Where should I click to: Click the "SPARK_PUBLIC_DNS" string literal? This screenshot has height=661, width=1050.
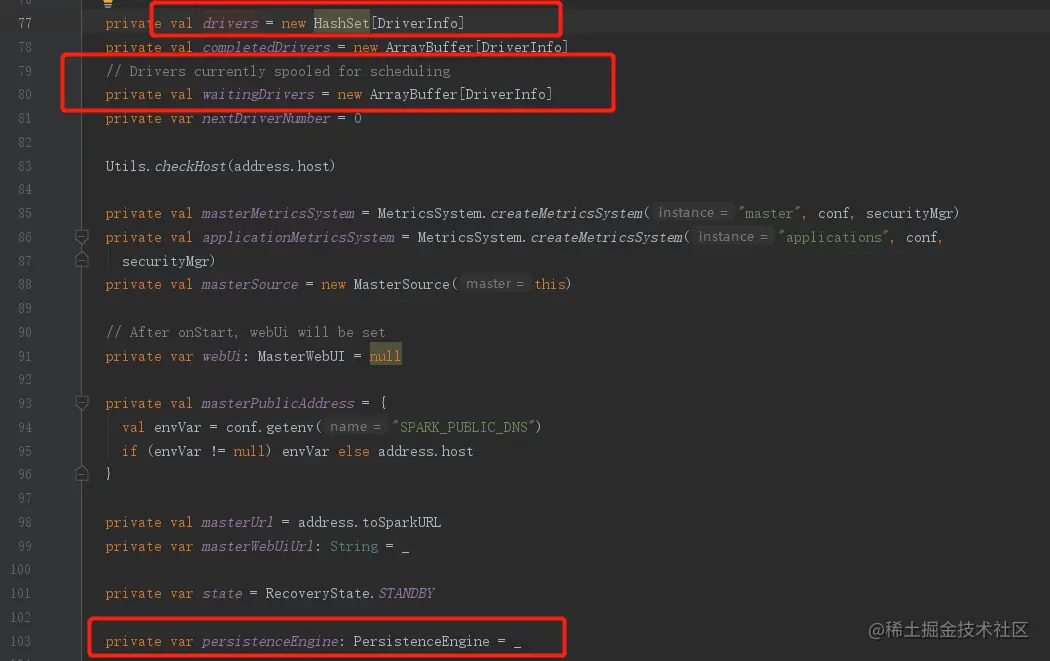(463, 427)
